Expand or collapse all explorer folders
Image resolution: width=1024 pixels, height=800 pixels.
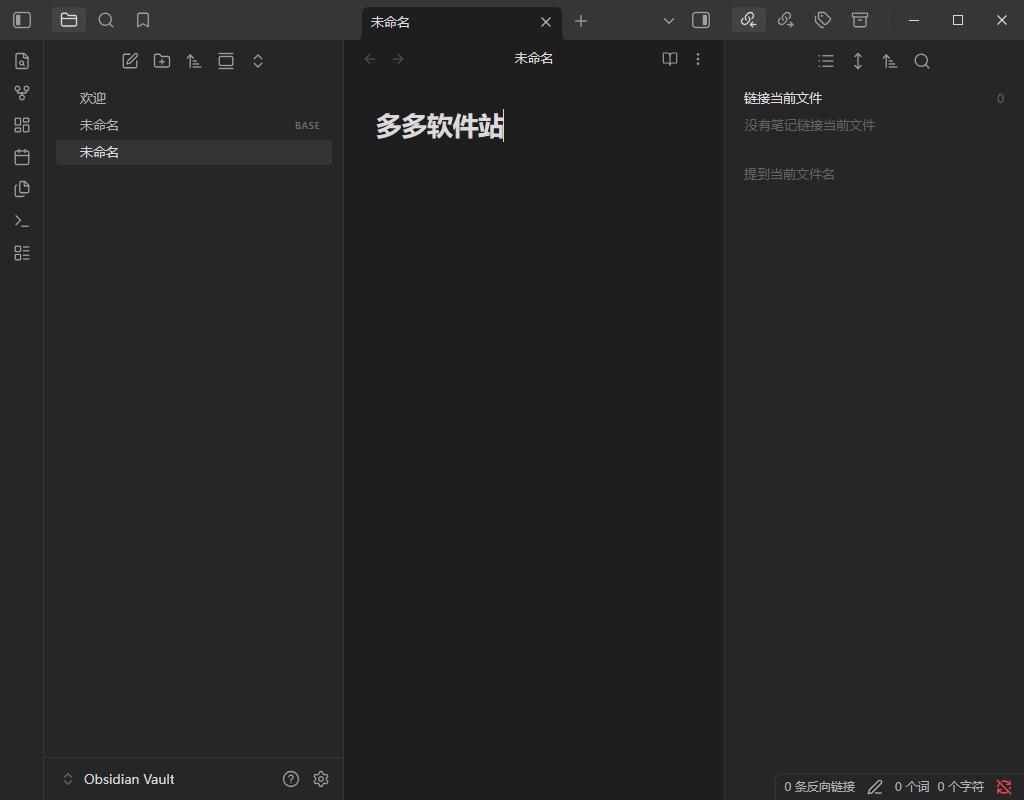pos(258,61)
